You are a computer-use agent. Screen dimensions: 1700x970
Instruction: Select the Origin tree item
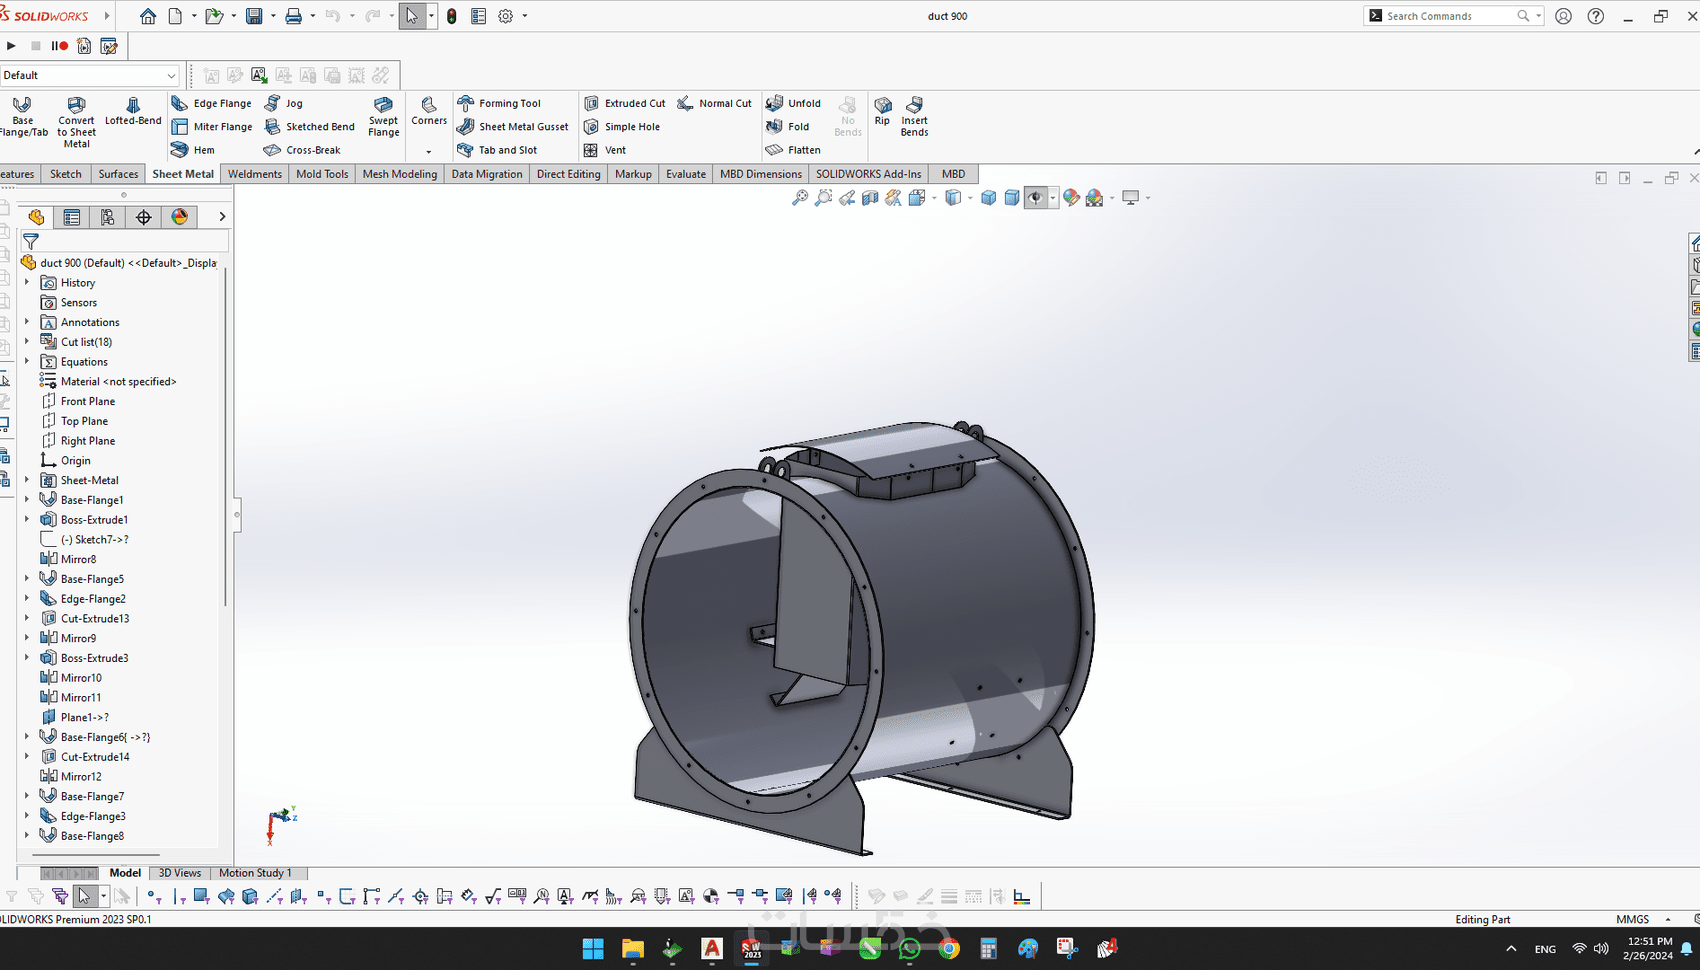point(65,460)
